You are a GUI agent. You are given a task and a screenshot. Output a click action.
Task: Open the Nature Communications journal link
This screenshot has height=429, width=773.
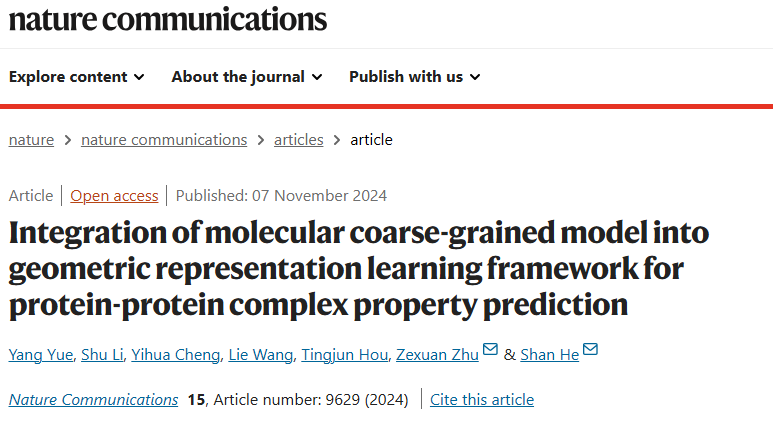[x=93, y=400]
